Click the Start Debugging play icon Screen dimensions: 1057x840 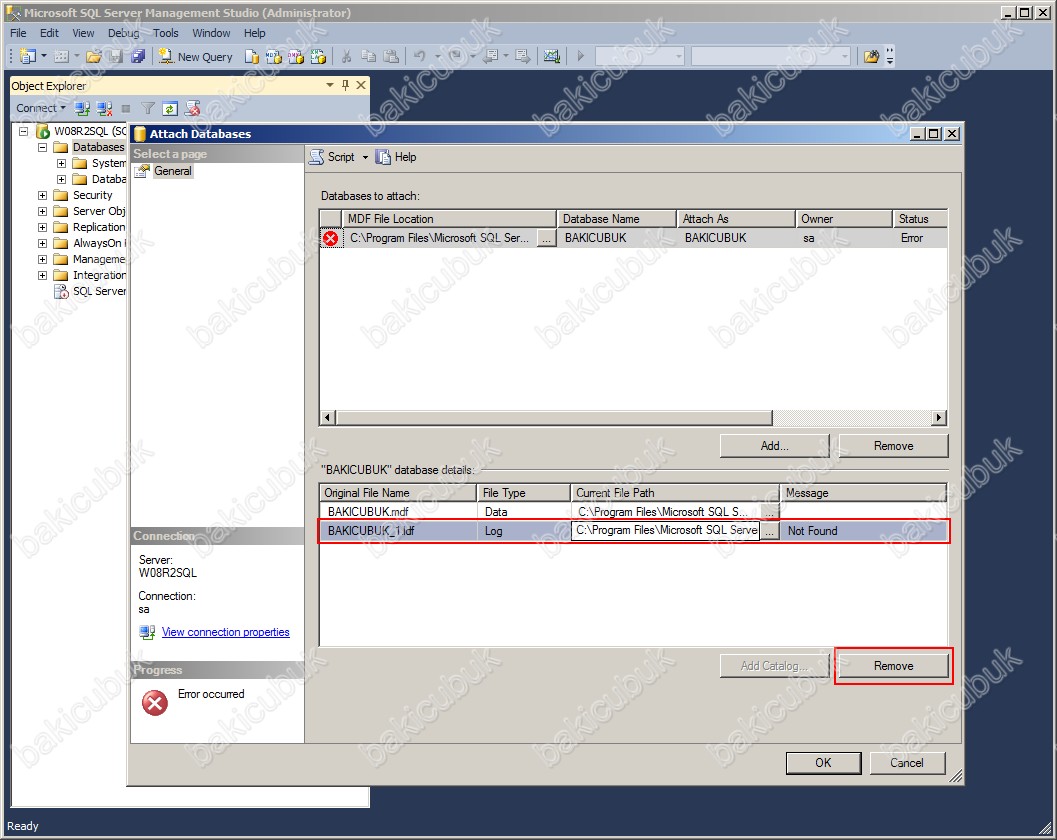click(x=580, y=57)
